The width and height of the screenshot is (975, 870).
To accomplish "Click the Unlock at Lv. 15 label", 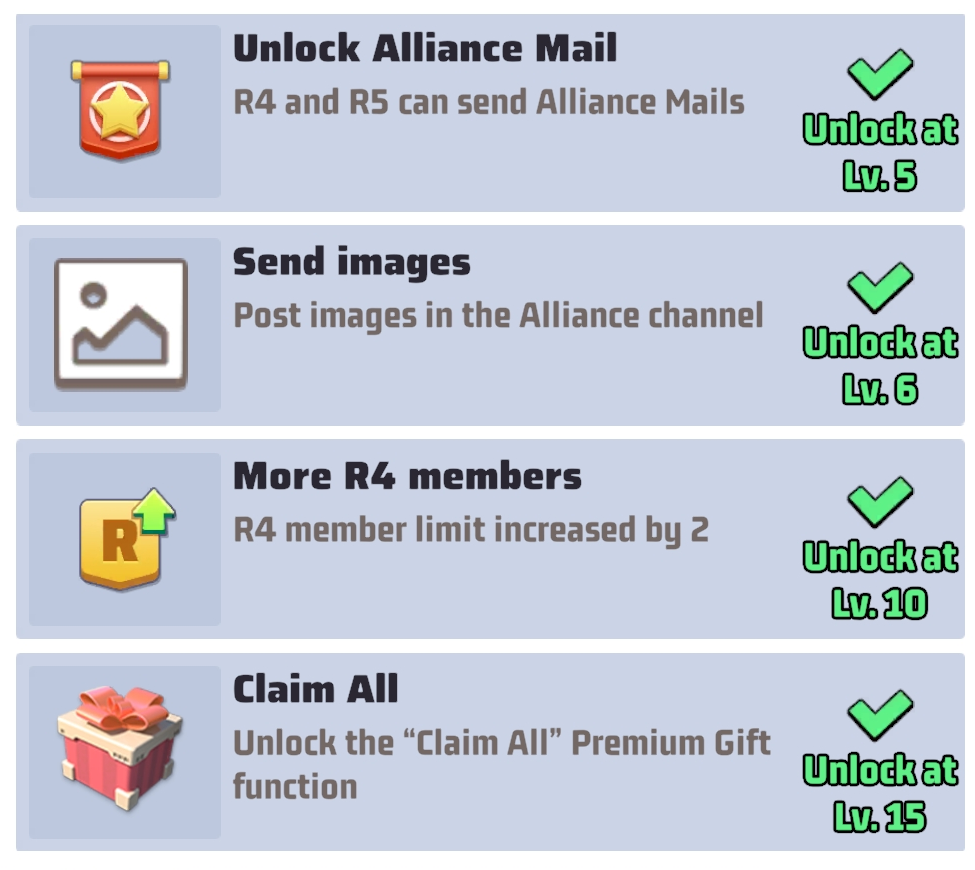I will [880, 793].
